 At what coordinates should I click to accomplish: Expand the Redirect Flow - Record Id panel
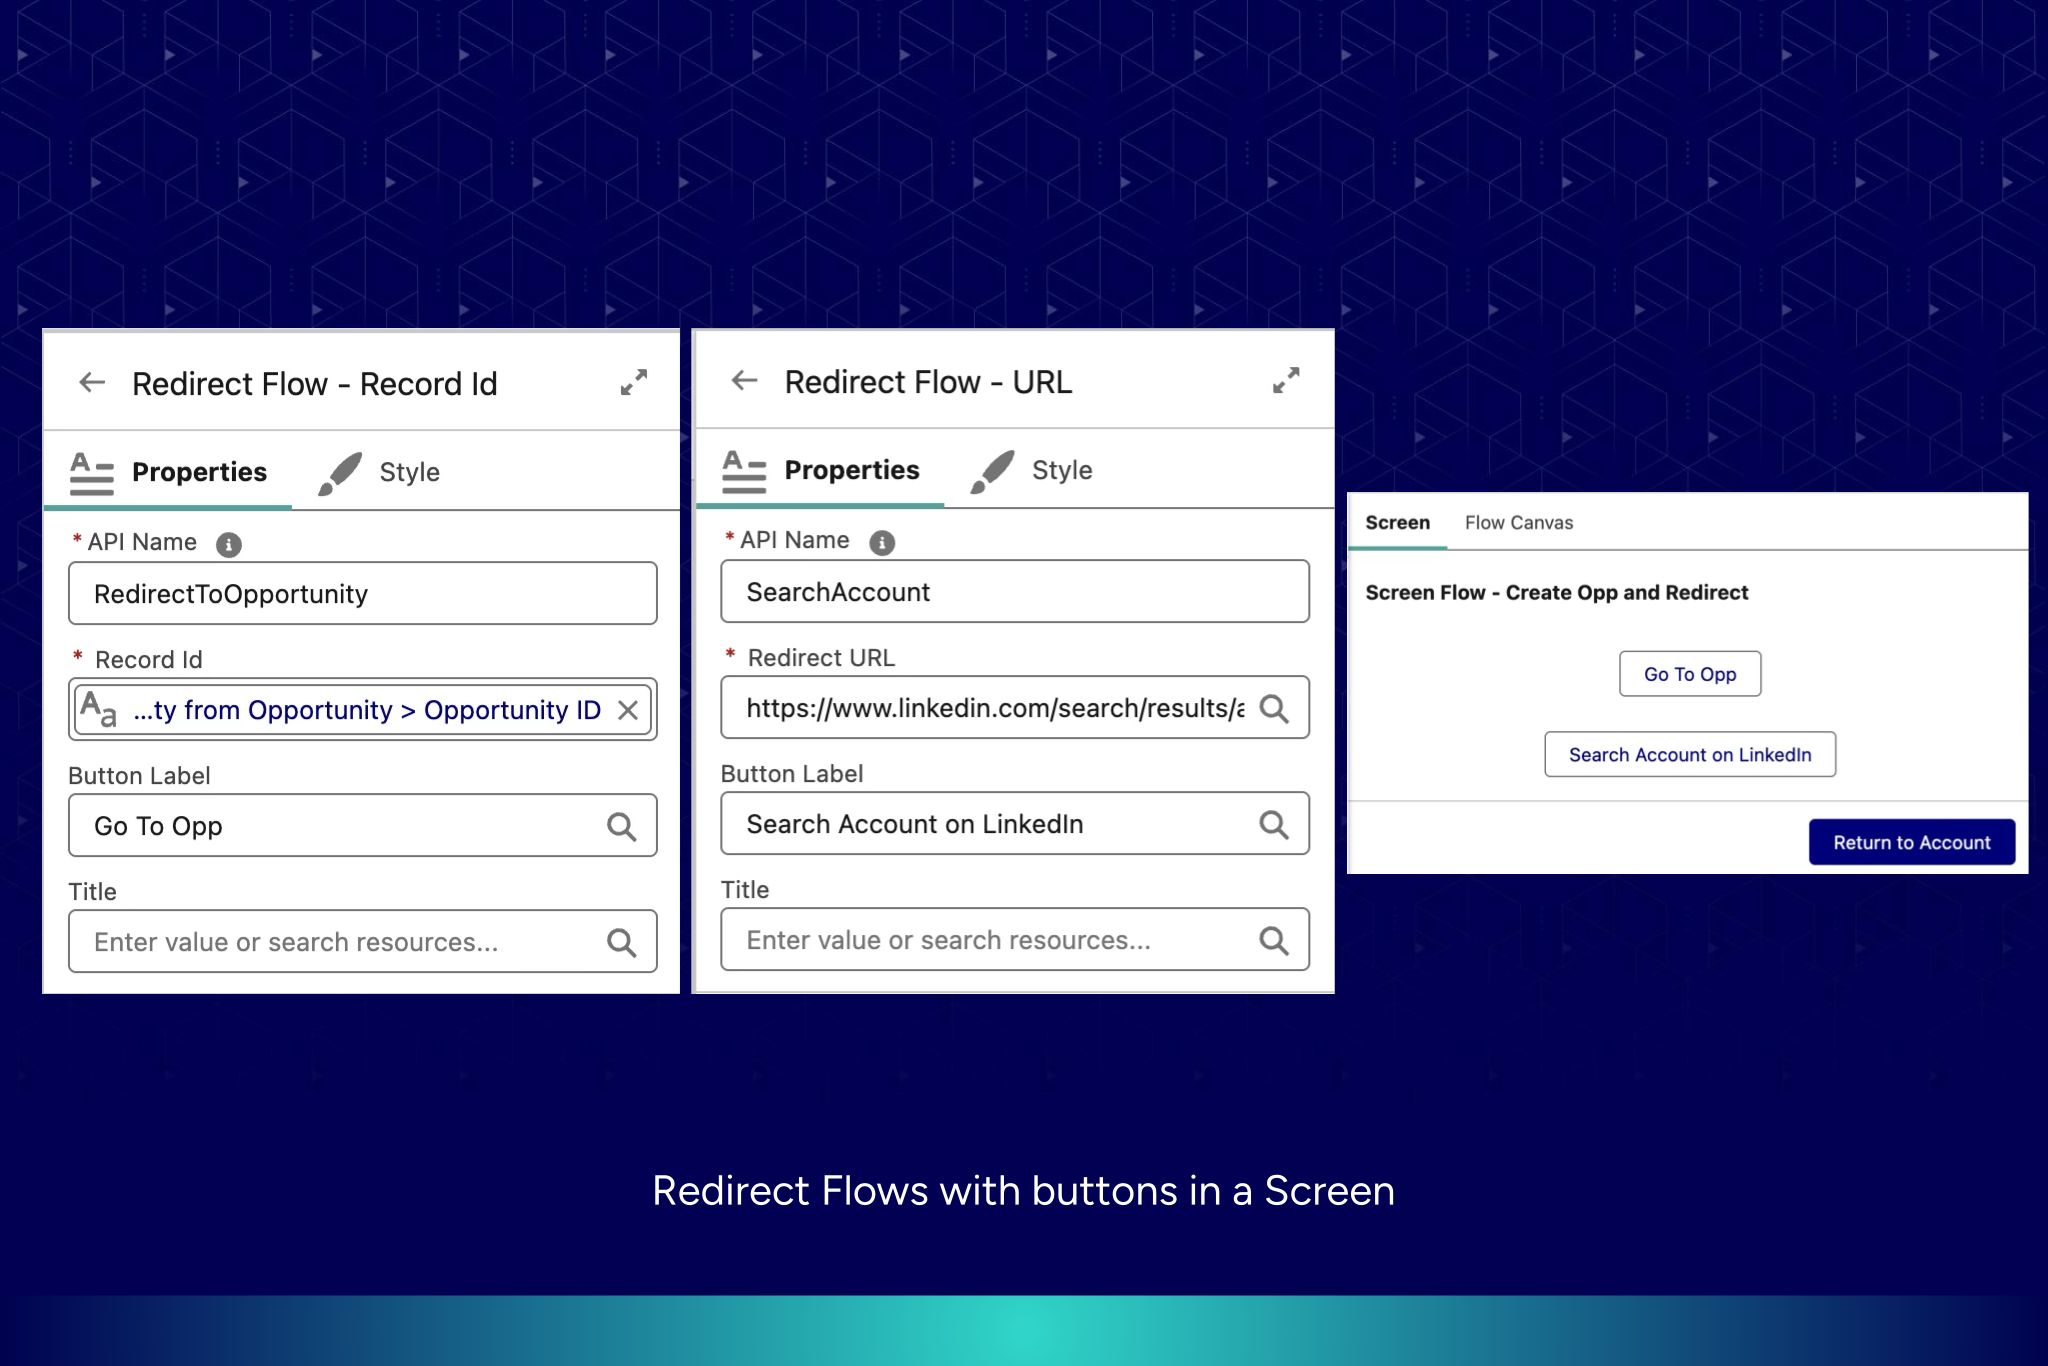click(x=634, y=382)
